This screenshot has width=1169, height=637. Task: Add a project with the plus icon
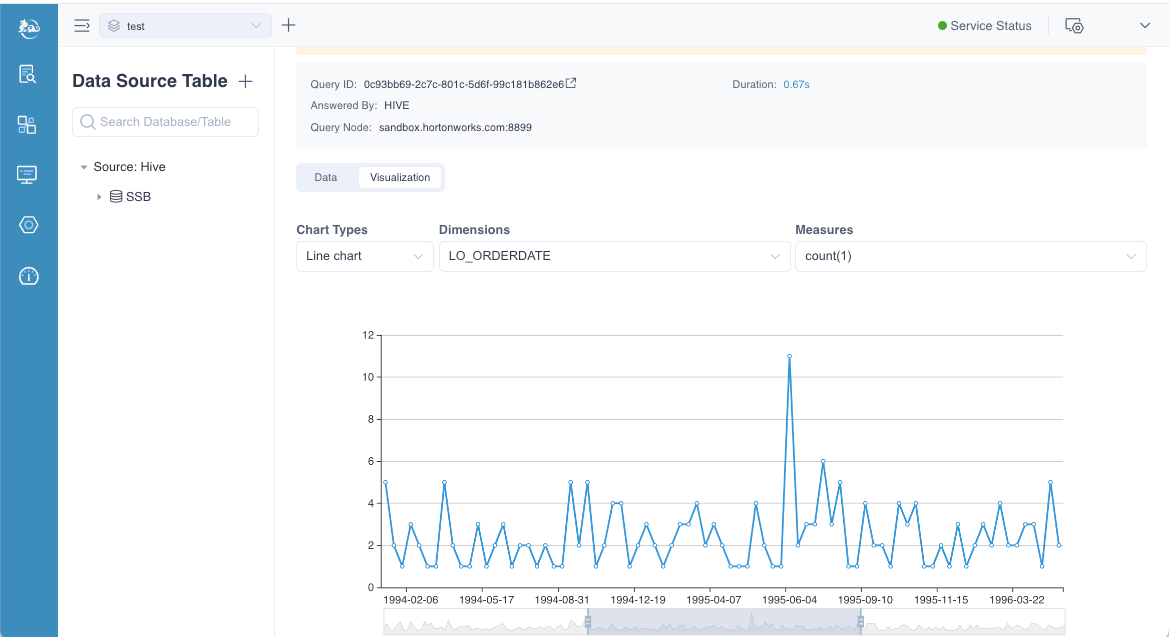[x=289, y=25]
